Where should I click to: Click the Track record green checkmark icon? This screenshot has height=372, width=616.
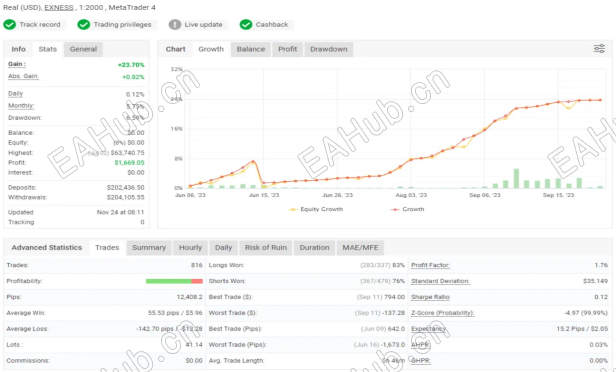point(9,25)
